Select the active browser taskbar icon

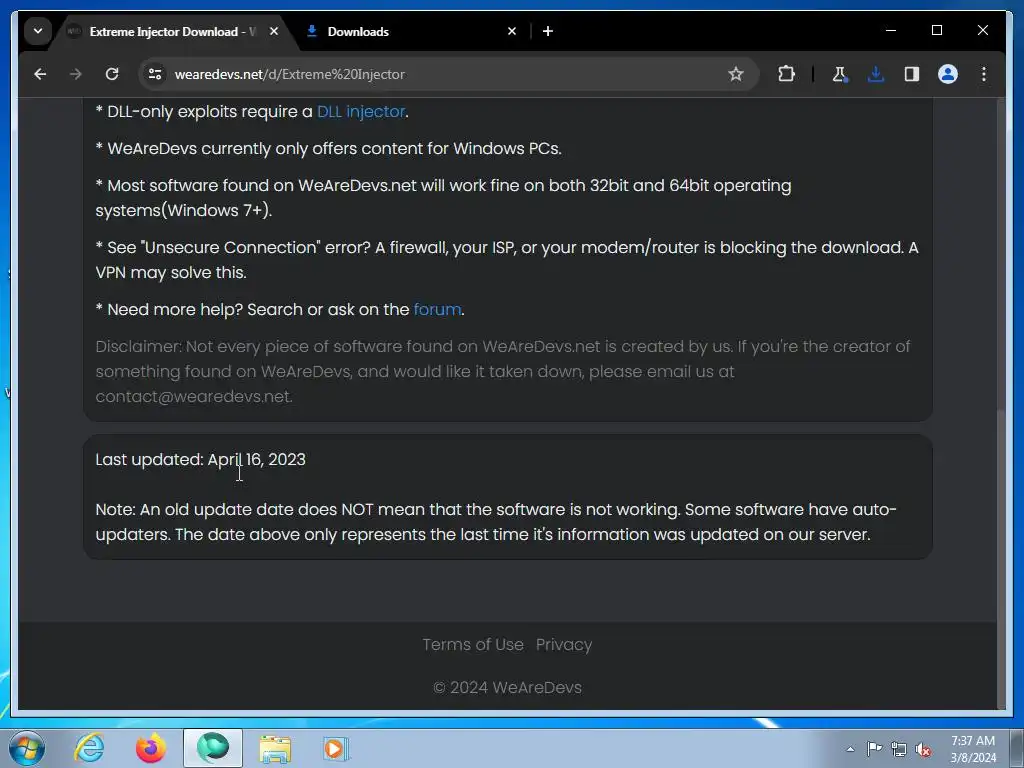point(213,748)
